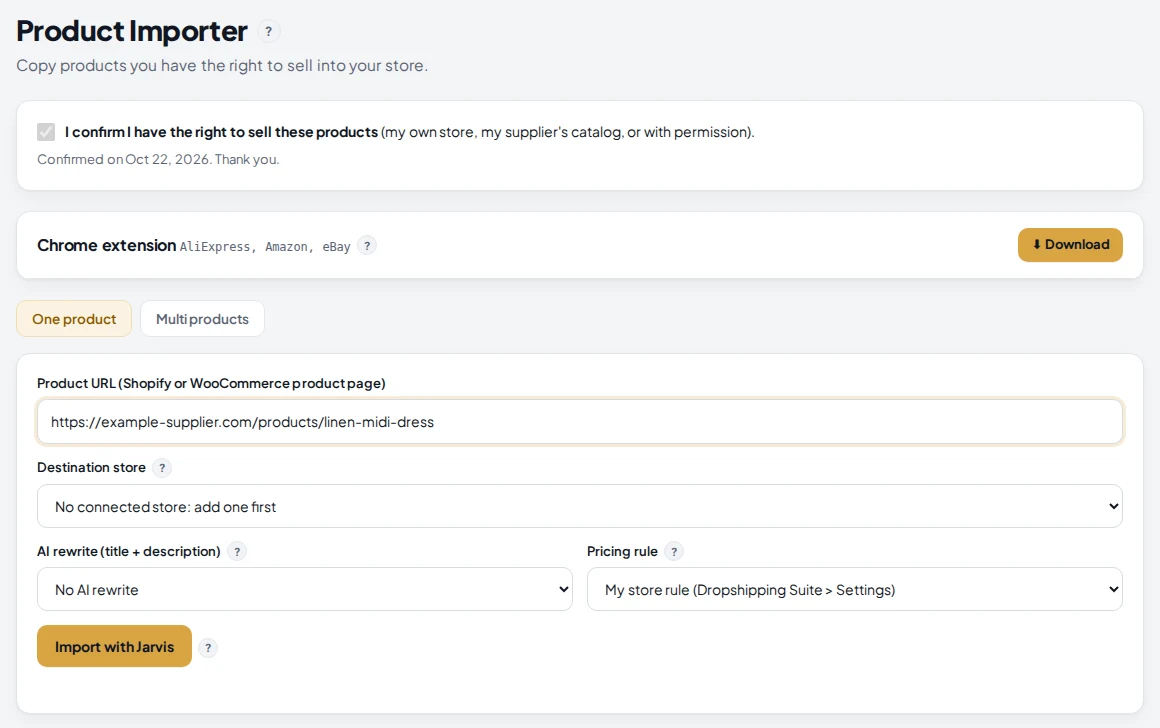Switch to the Multi products tab

pos(202,319)
